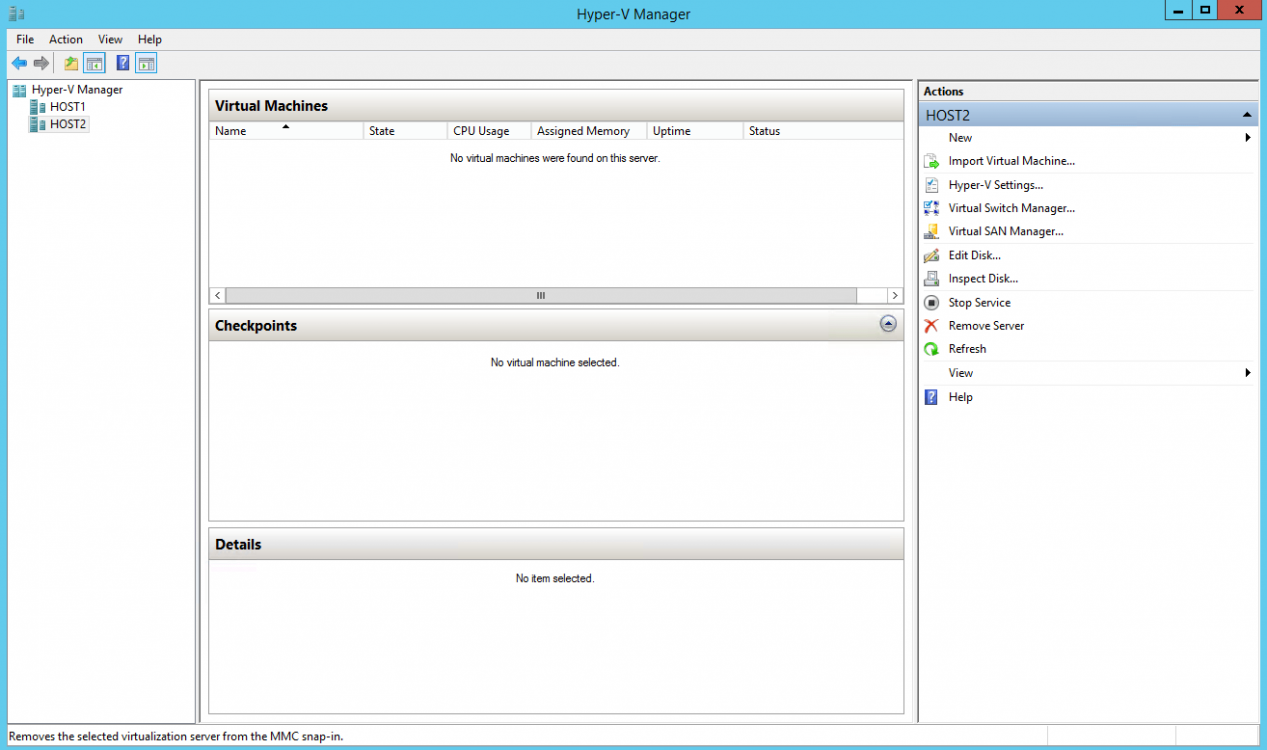Open Import Virtual Machine wizard
Viewport: 1267px width, 750px height.
[x=1011, y=161]
